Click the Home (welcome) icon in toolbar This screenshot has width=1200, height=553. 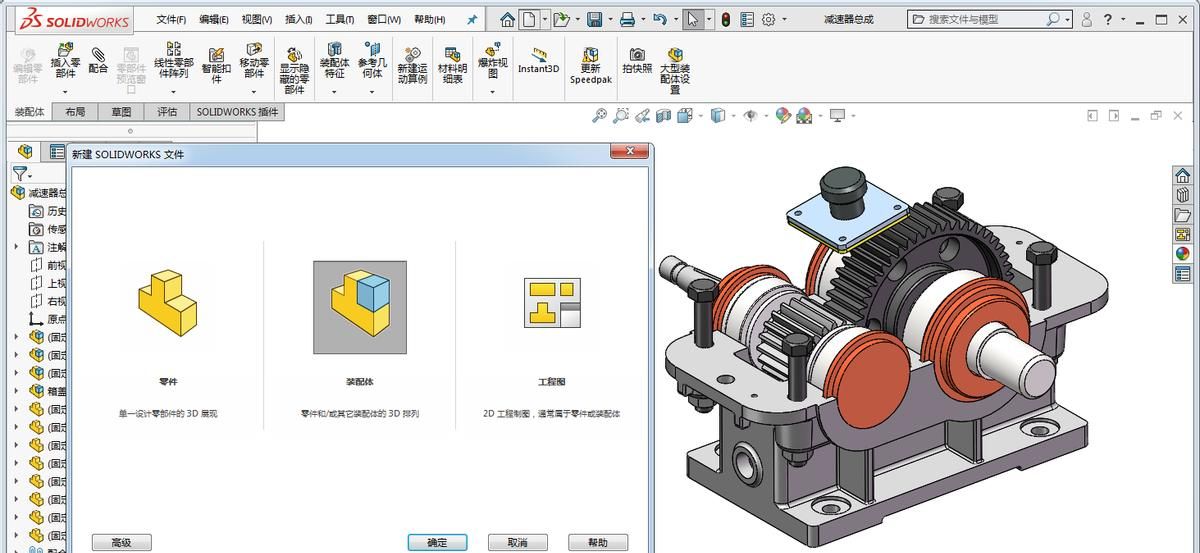[508, 19]
